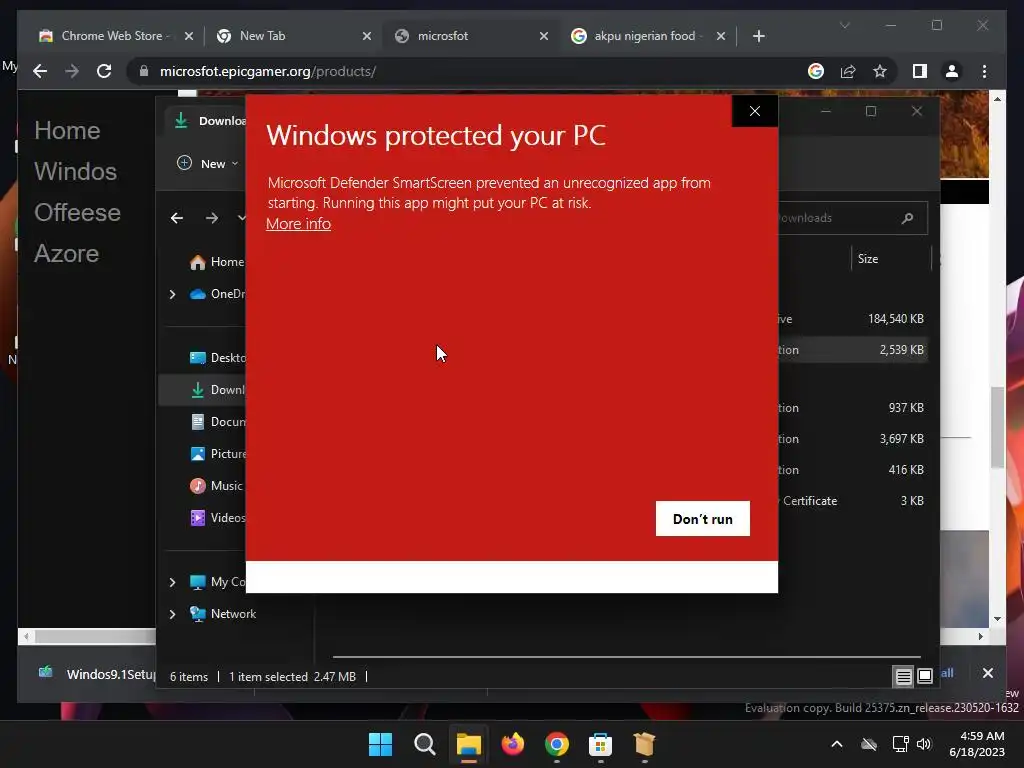Select Network in File Explorer sidebar
Viewport: 1024px width, 768px height.
click(223, 614)
